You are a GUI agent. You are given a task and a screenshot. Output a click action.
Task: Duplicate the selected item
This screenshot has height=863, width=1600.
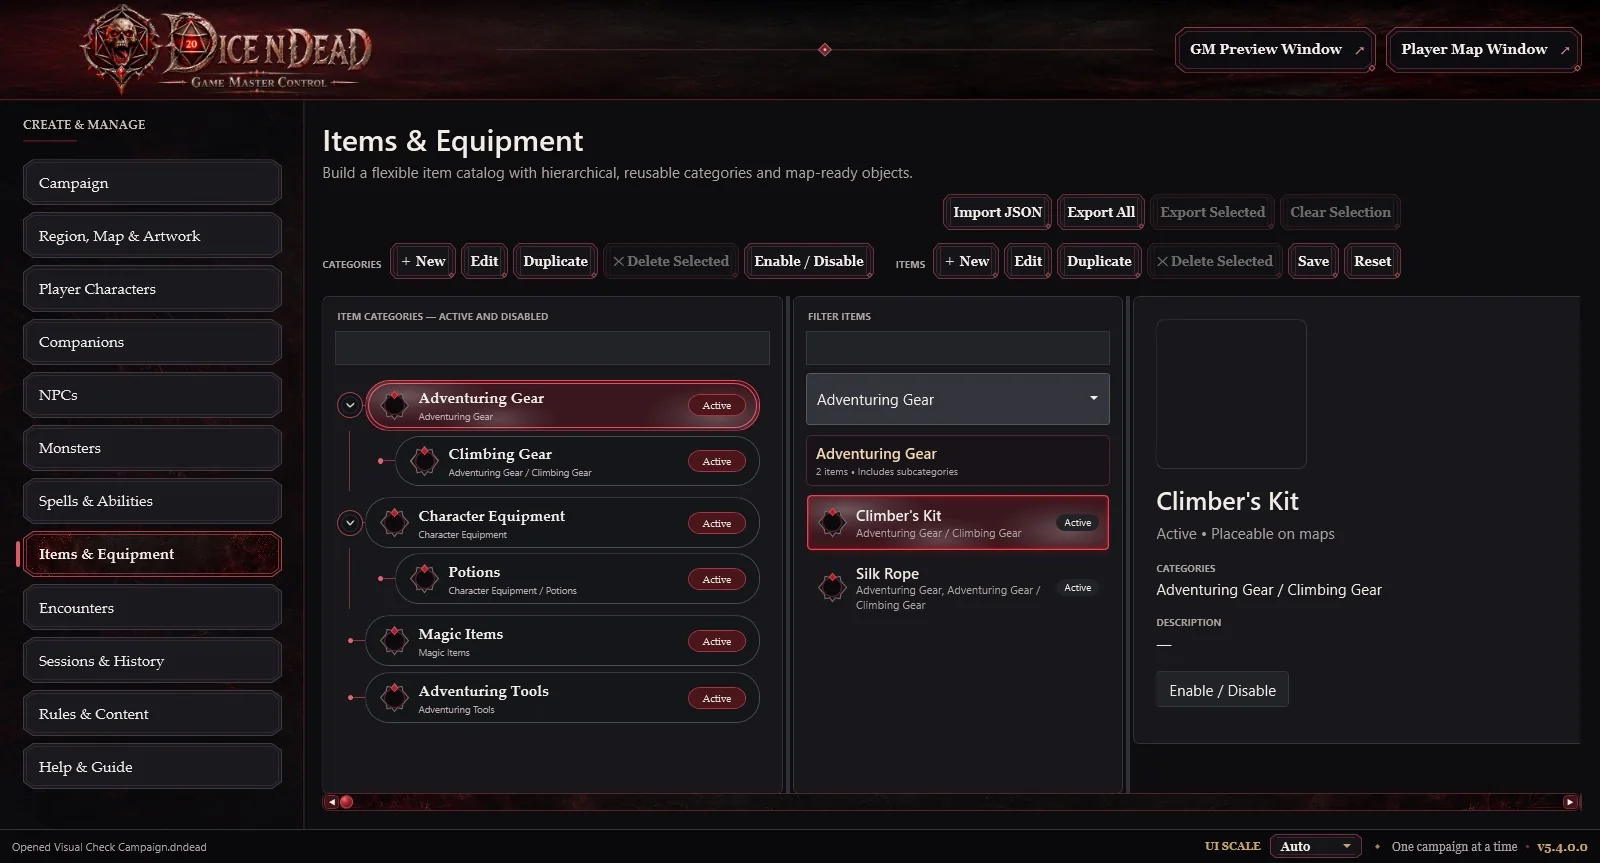pyautogui.click(x=1099, y=261)
